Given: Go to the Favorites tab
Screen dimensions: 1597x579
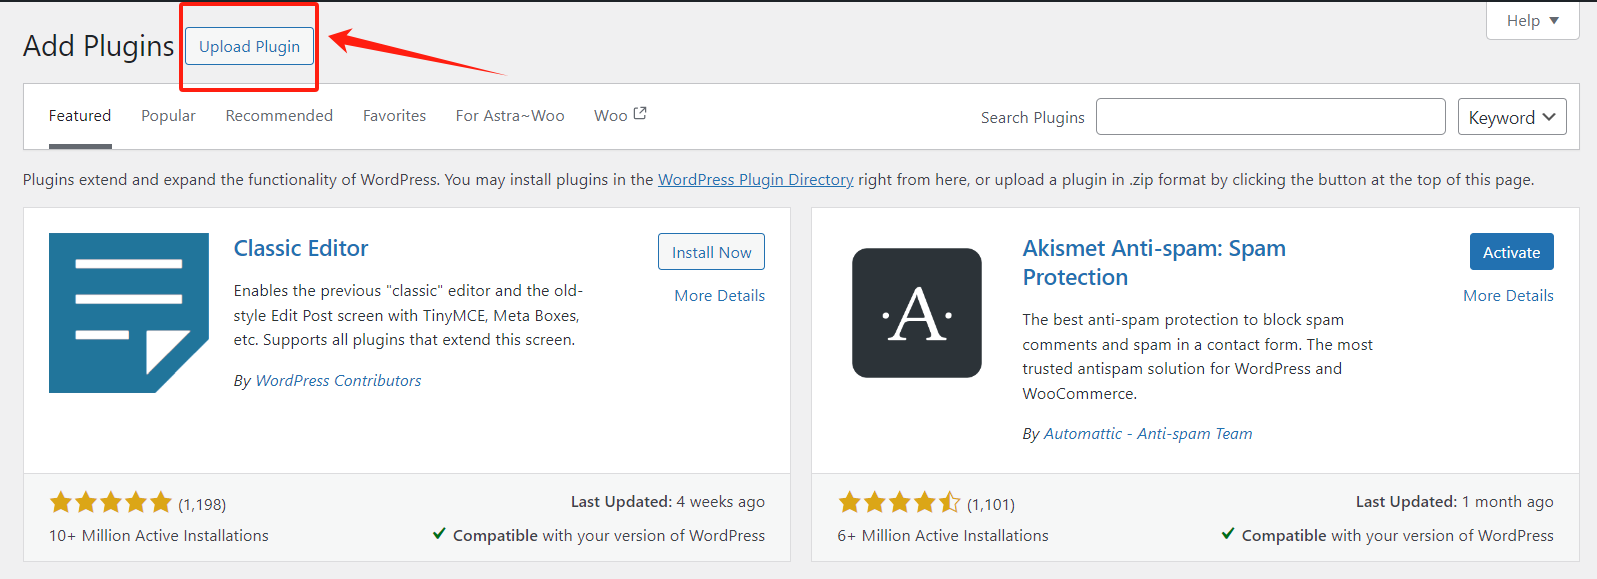Looking at the screenshot, I should (394, 116).
